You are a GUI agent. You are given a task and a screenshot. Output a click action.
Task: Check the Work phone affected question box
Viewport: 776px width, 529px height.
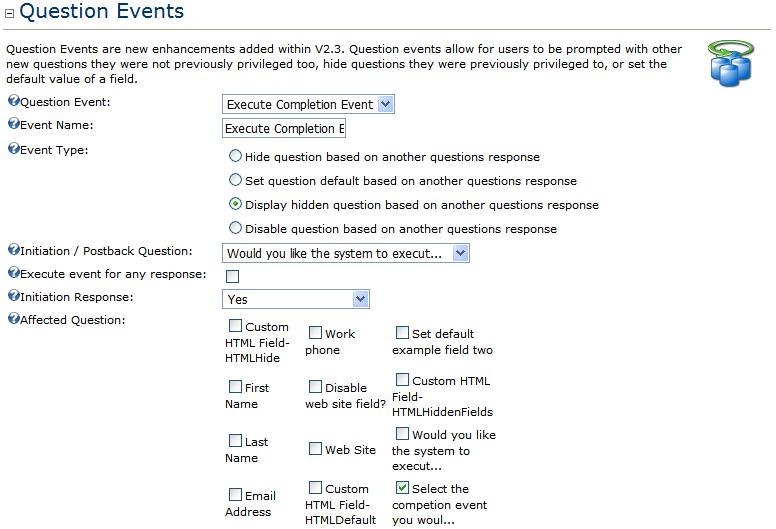[315, 333]
